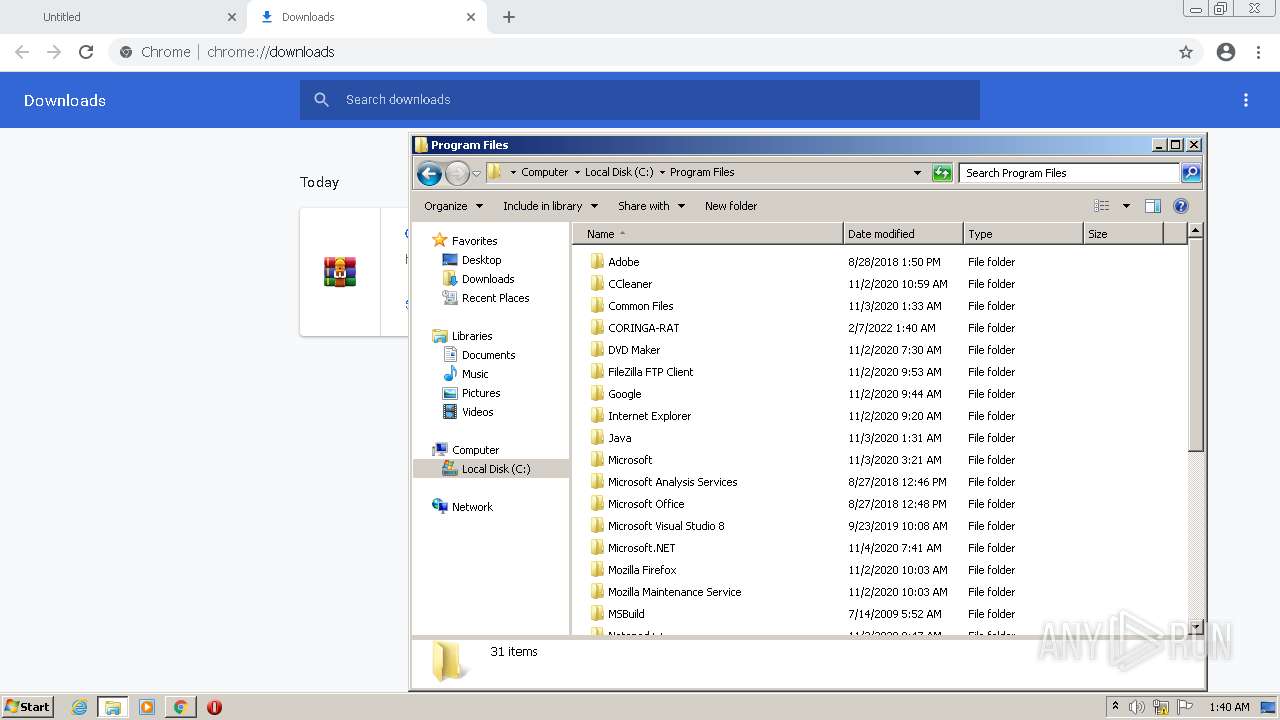Open Windows Media Player taskbar icon
The height and width of the screenshot is (720, 1280).
[147, 707]
